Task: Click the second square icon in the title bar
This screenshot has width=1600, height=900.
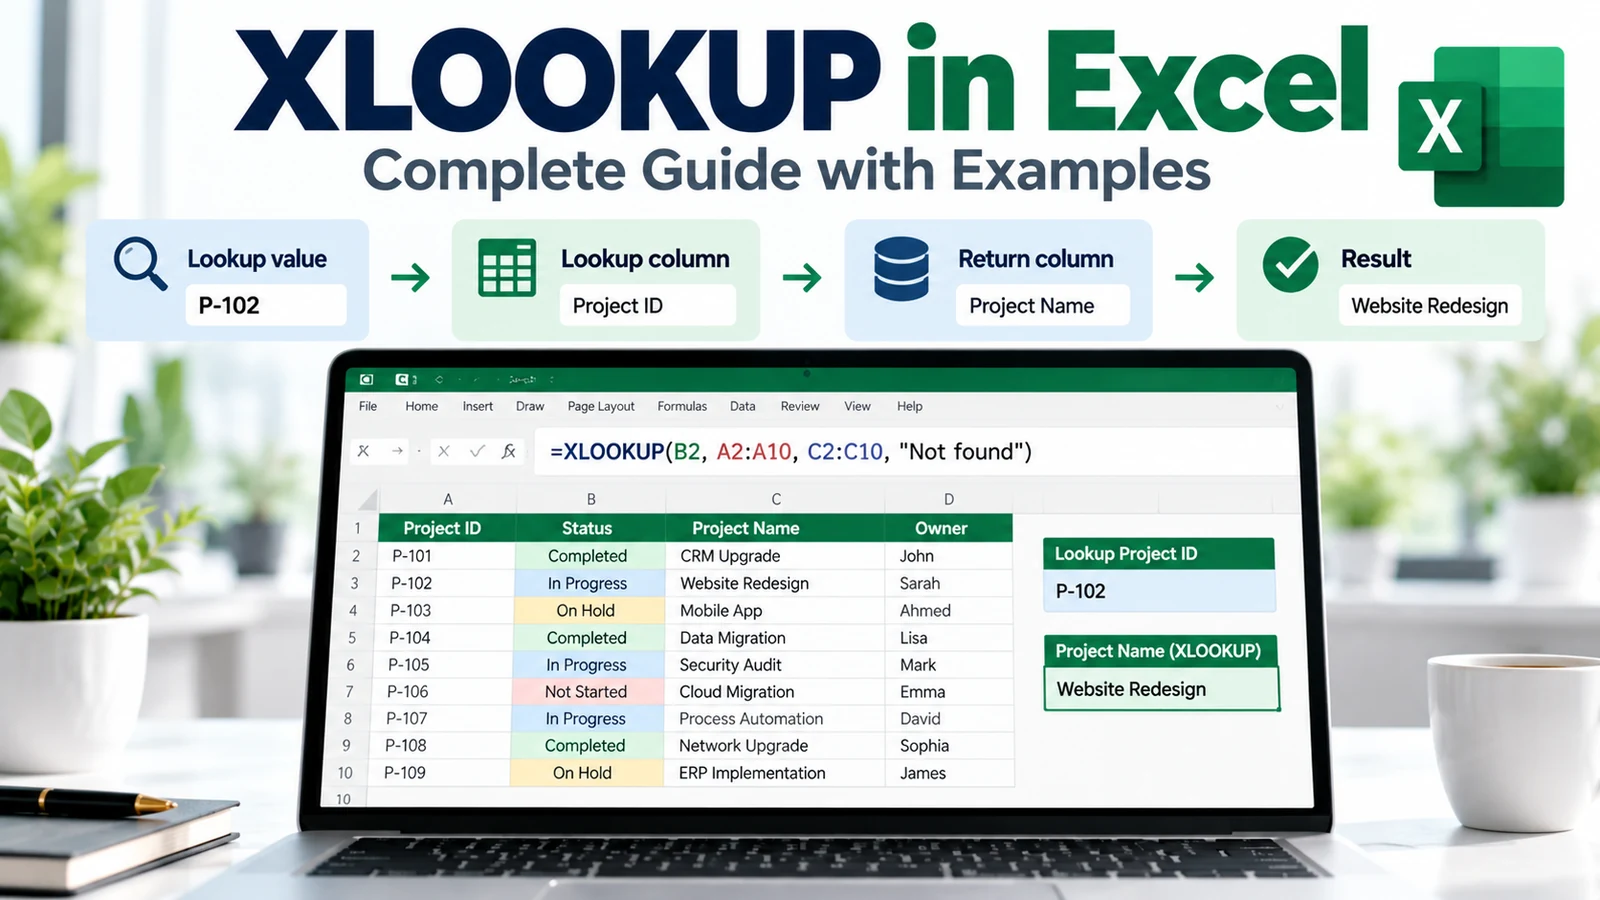Action: [401, 379]
